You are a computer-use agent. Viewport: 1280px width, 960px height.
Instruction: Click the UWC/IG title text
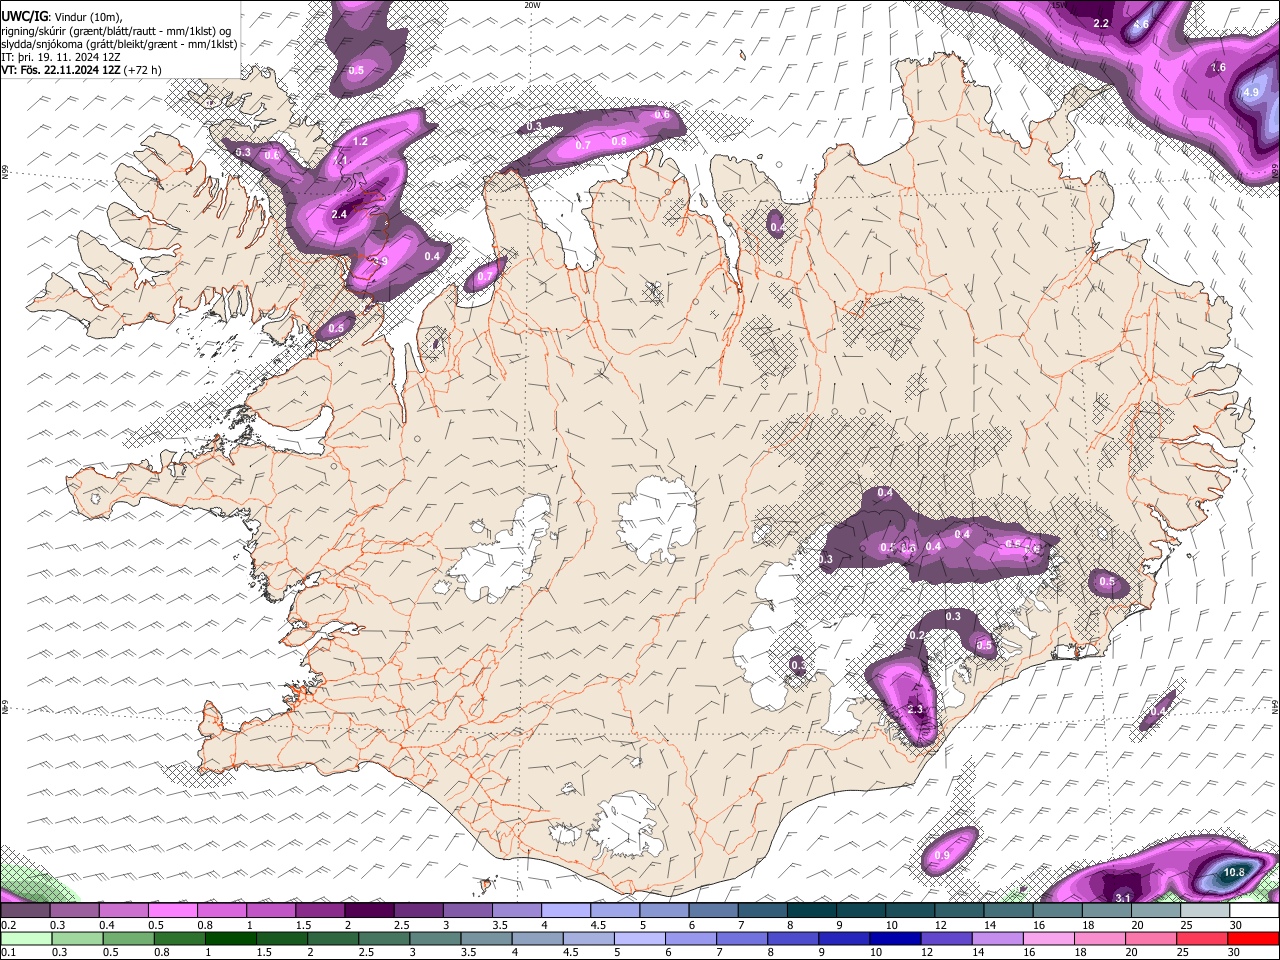24,16
